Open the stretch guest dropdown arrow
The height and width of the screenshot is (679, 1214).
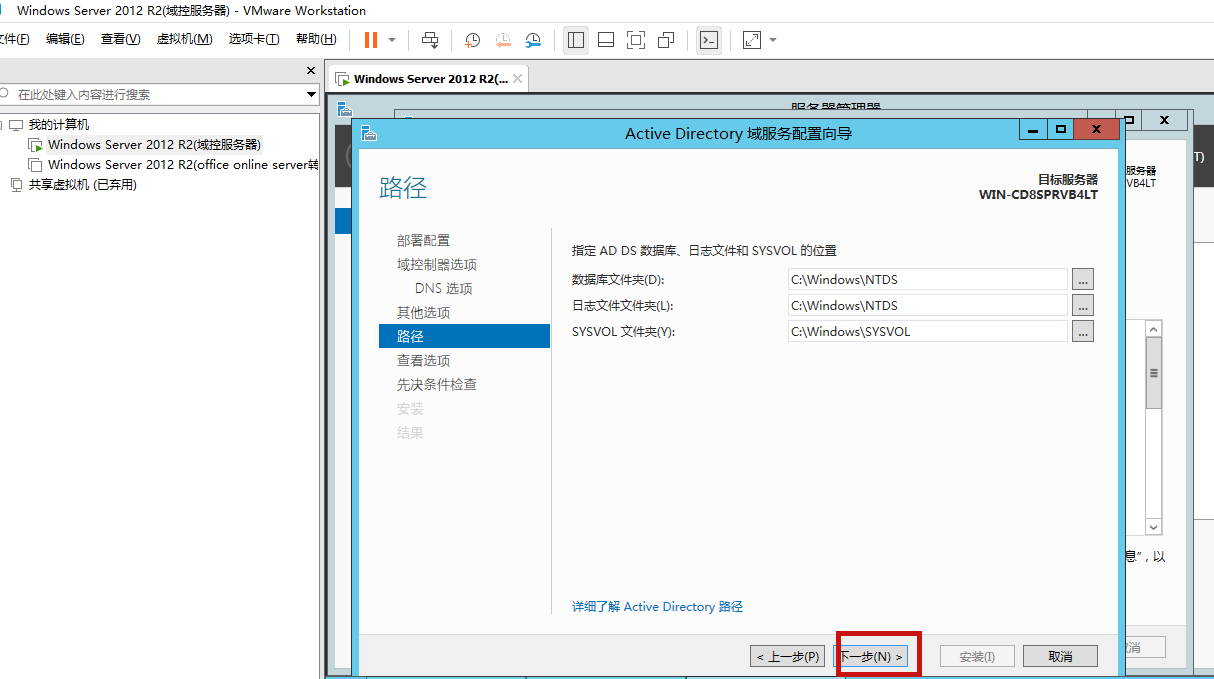[773, 40]
